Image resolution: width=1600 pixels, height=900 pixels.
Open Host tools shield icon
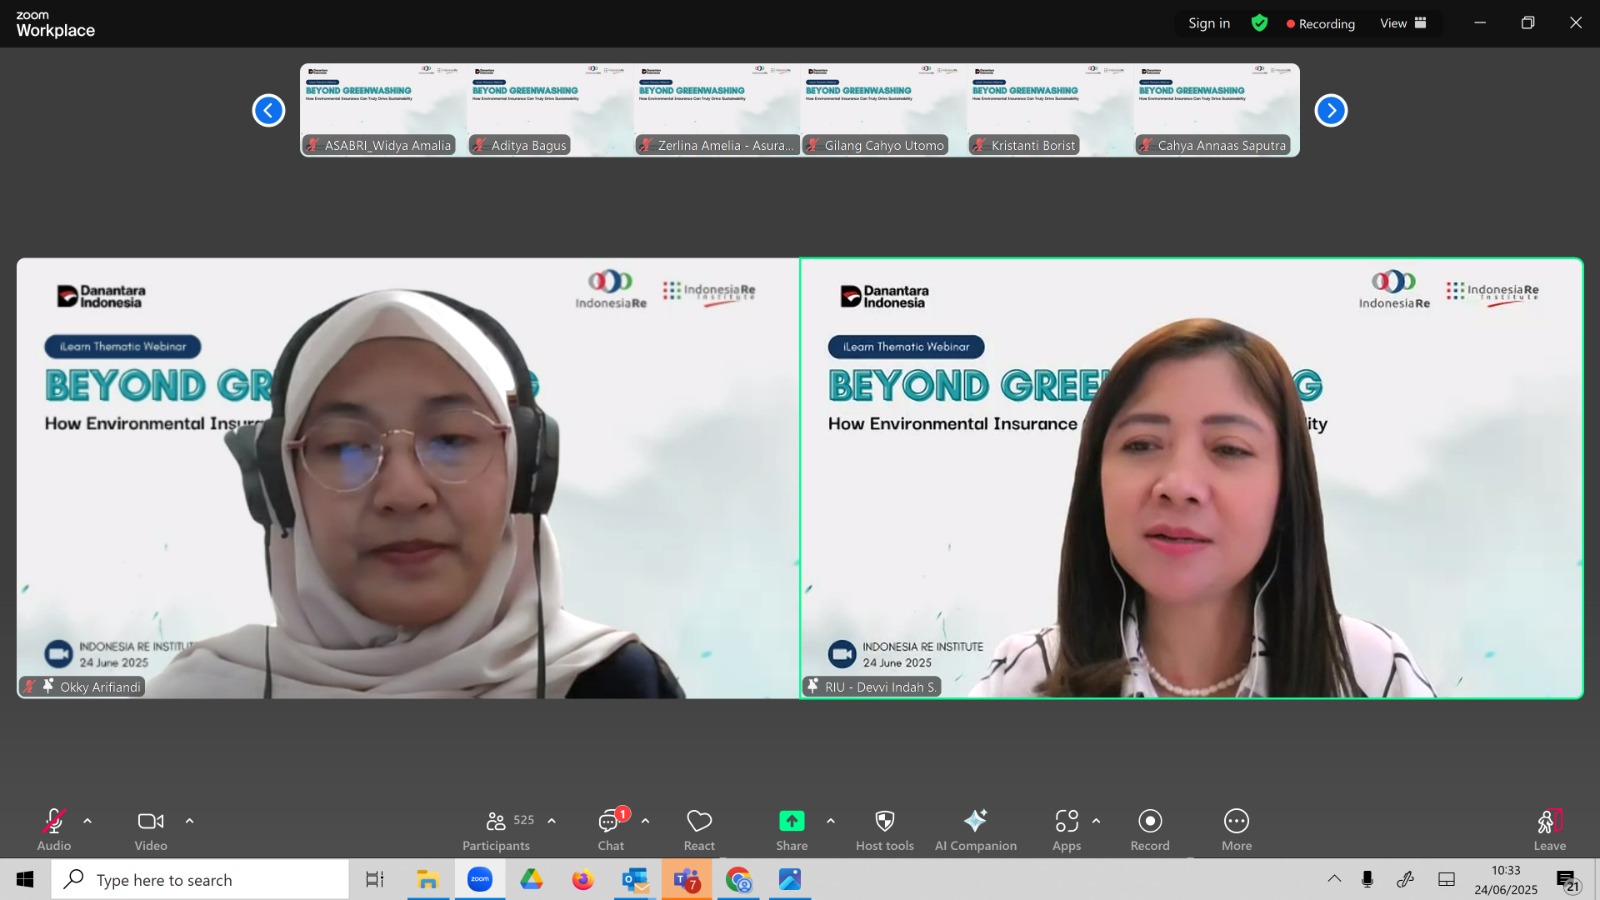coord(884,829)
